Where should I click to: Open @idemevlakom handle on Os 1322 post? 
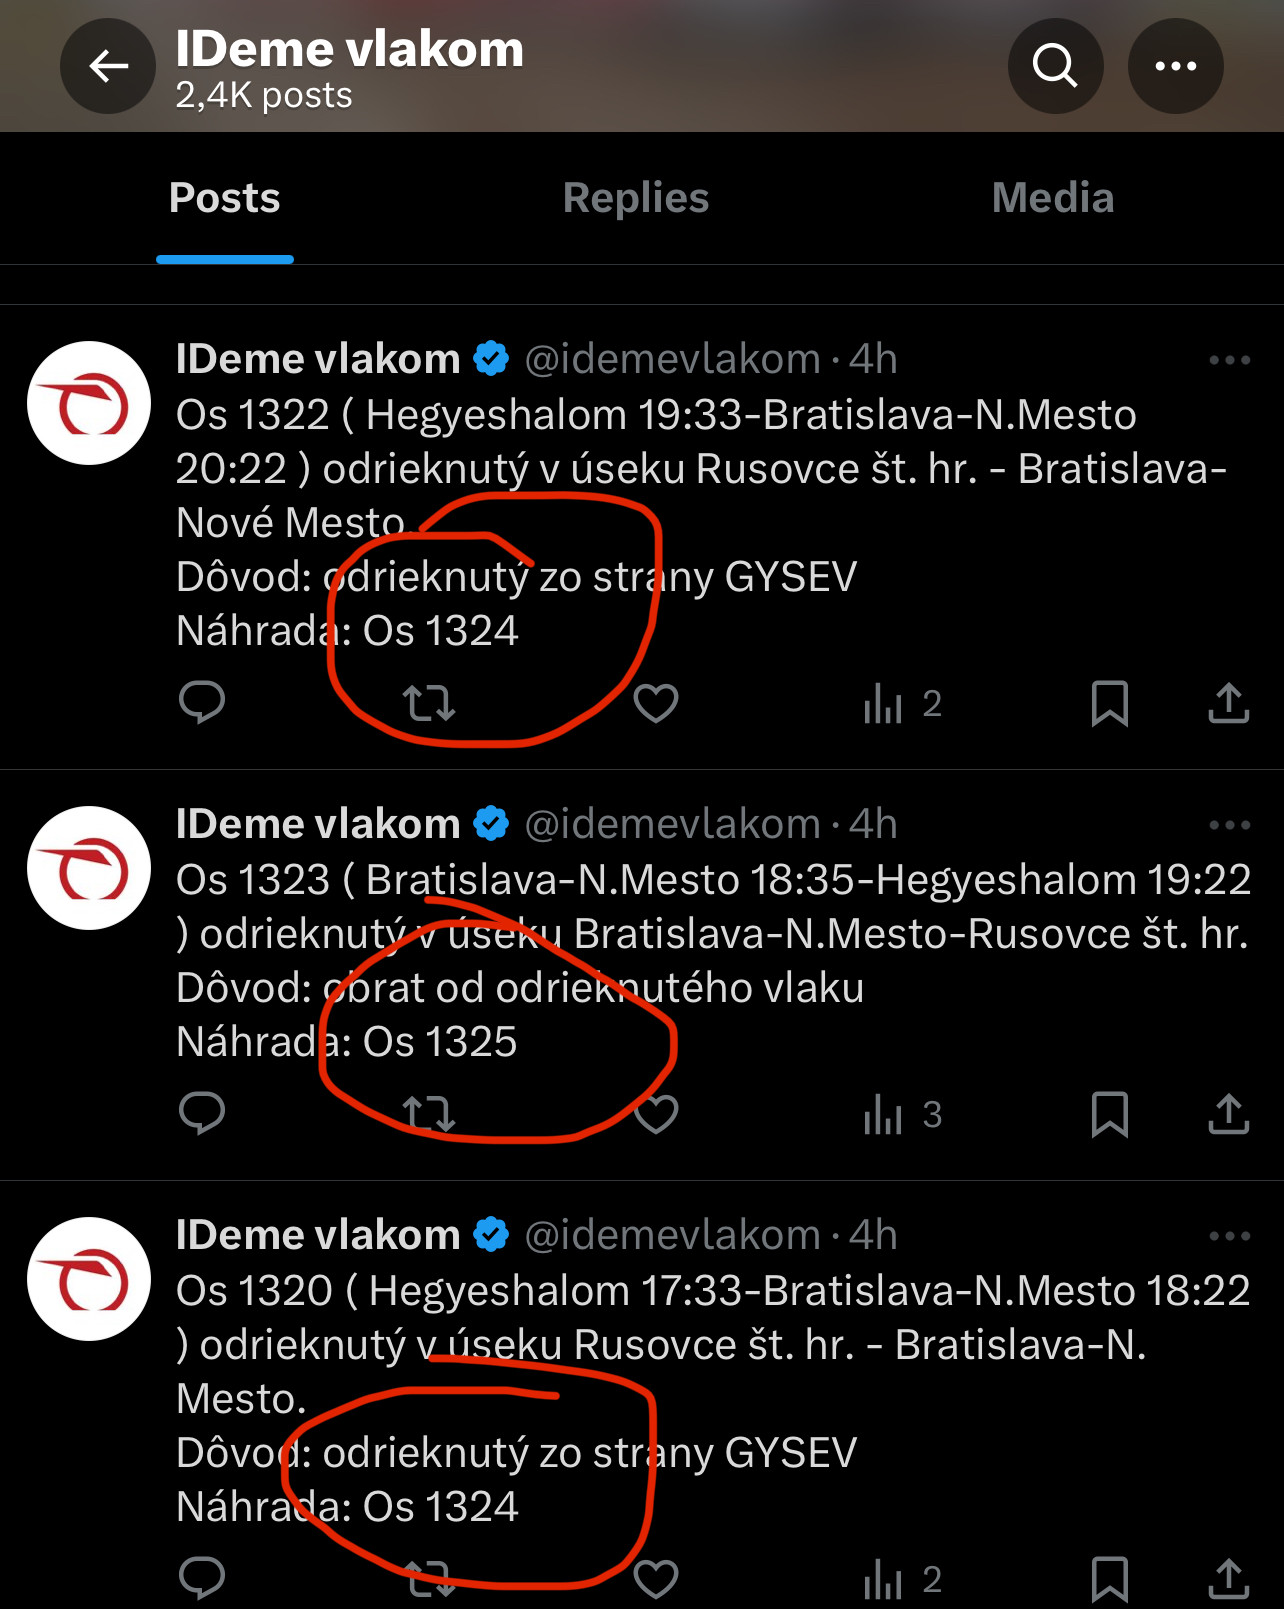coord(672,359)
